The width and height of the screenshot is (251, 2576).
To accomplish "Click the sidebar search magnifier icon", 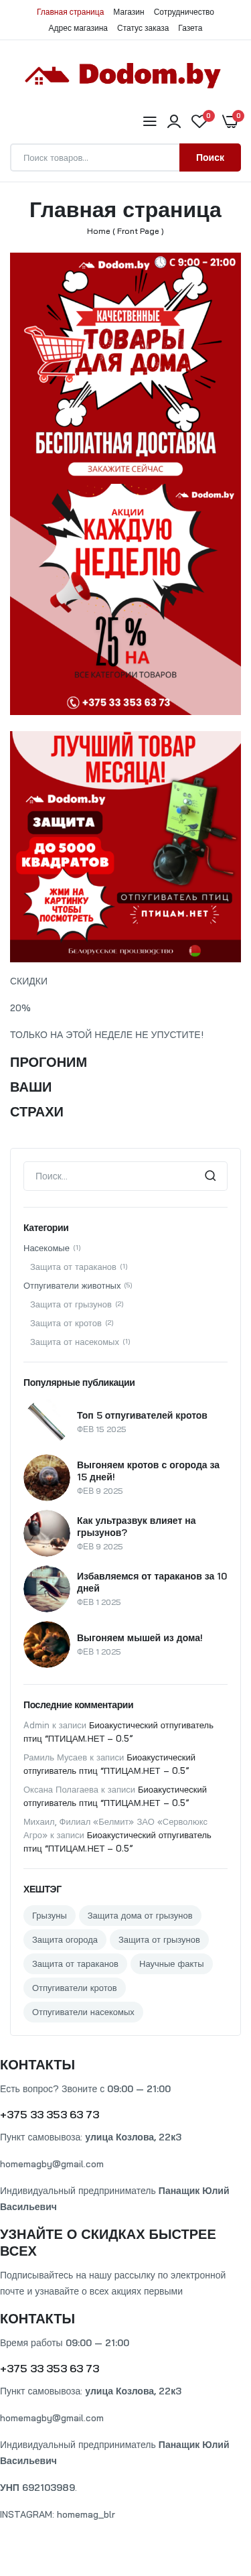I will (210, 1175).
